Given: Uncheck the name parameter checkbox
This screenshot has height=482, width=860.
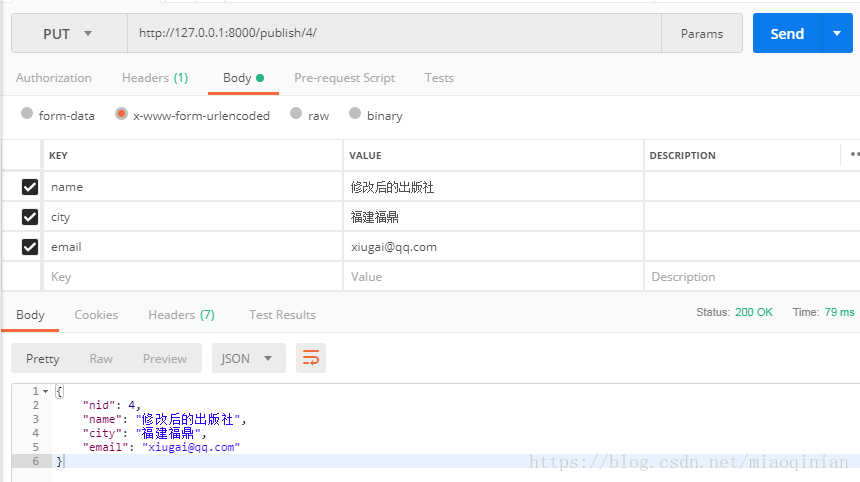Looking at the screenshot, I should (x=30, y=187).
